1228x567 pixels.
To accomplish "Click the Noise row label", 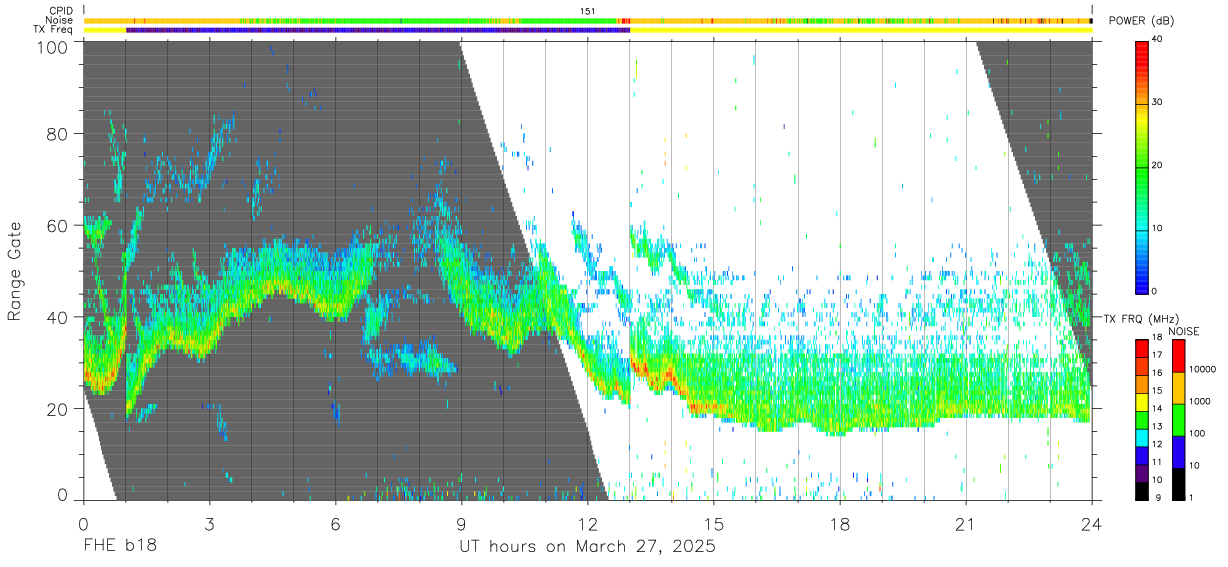I will click(59, 20).
